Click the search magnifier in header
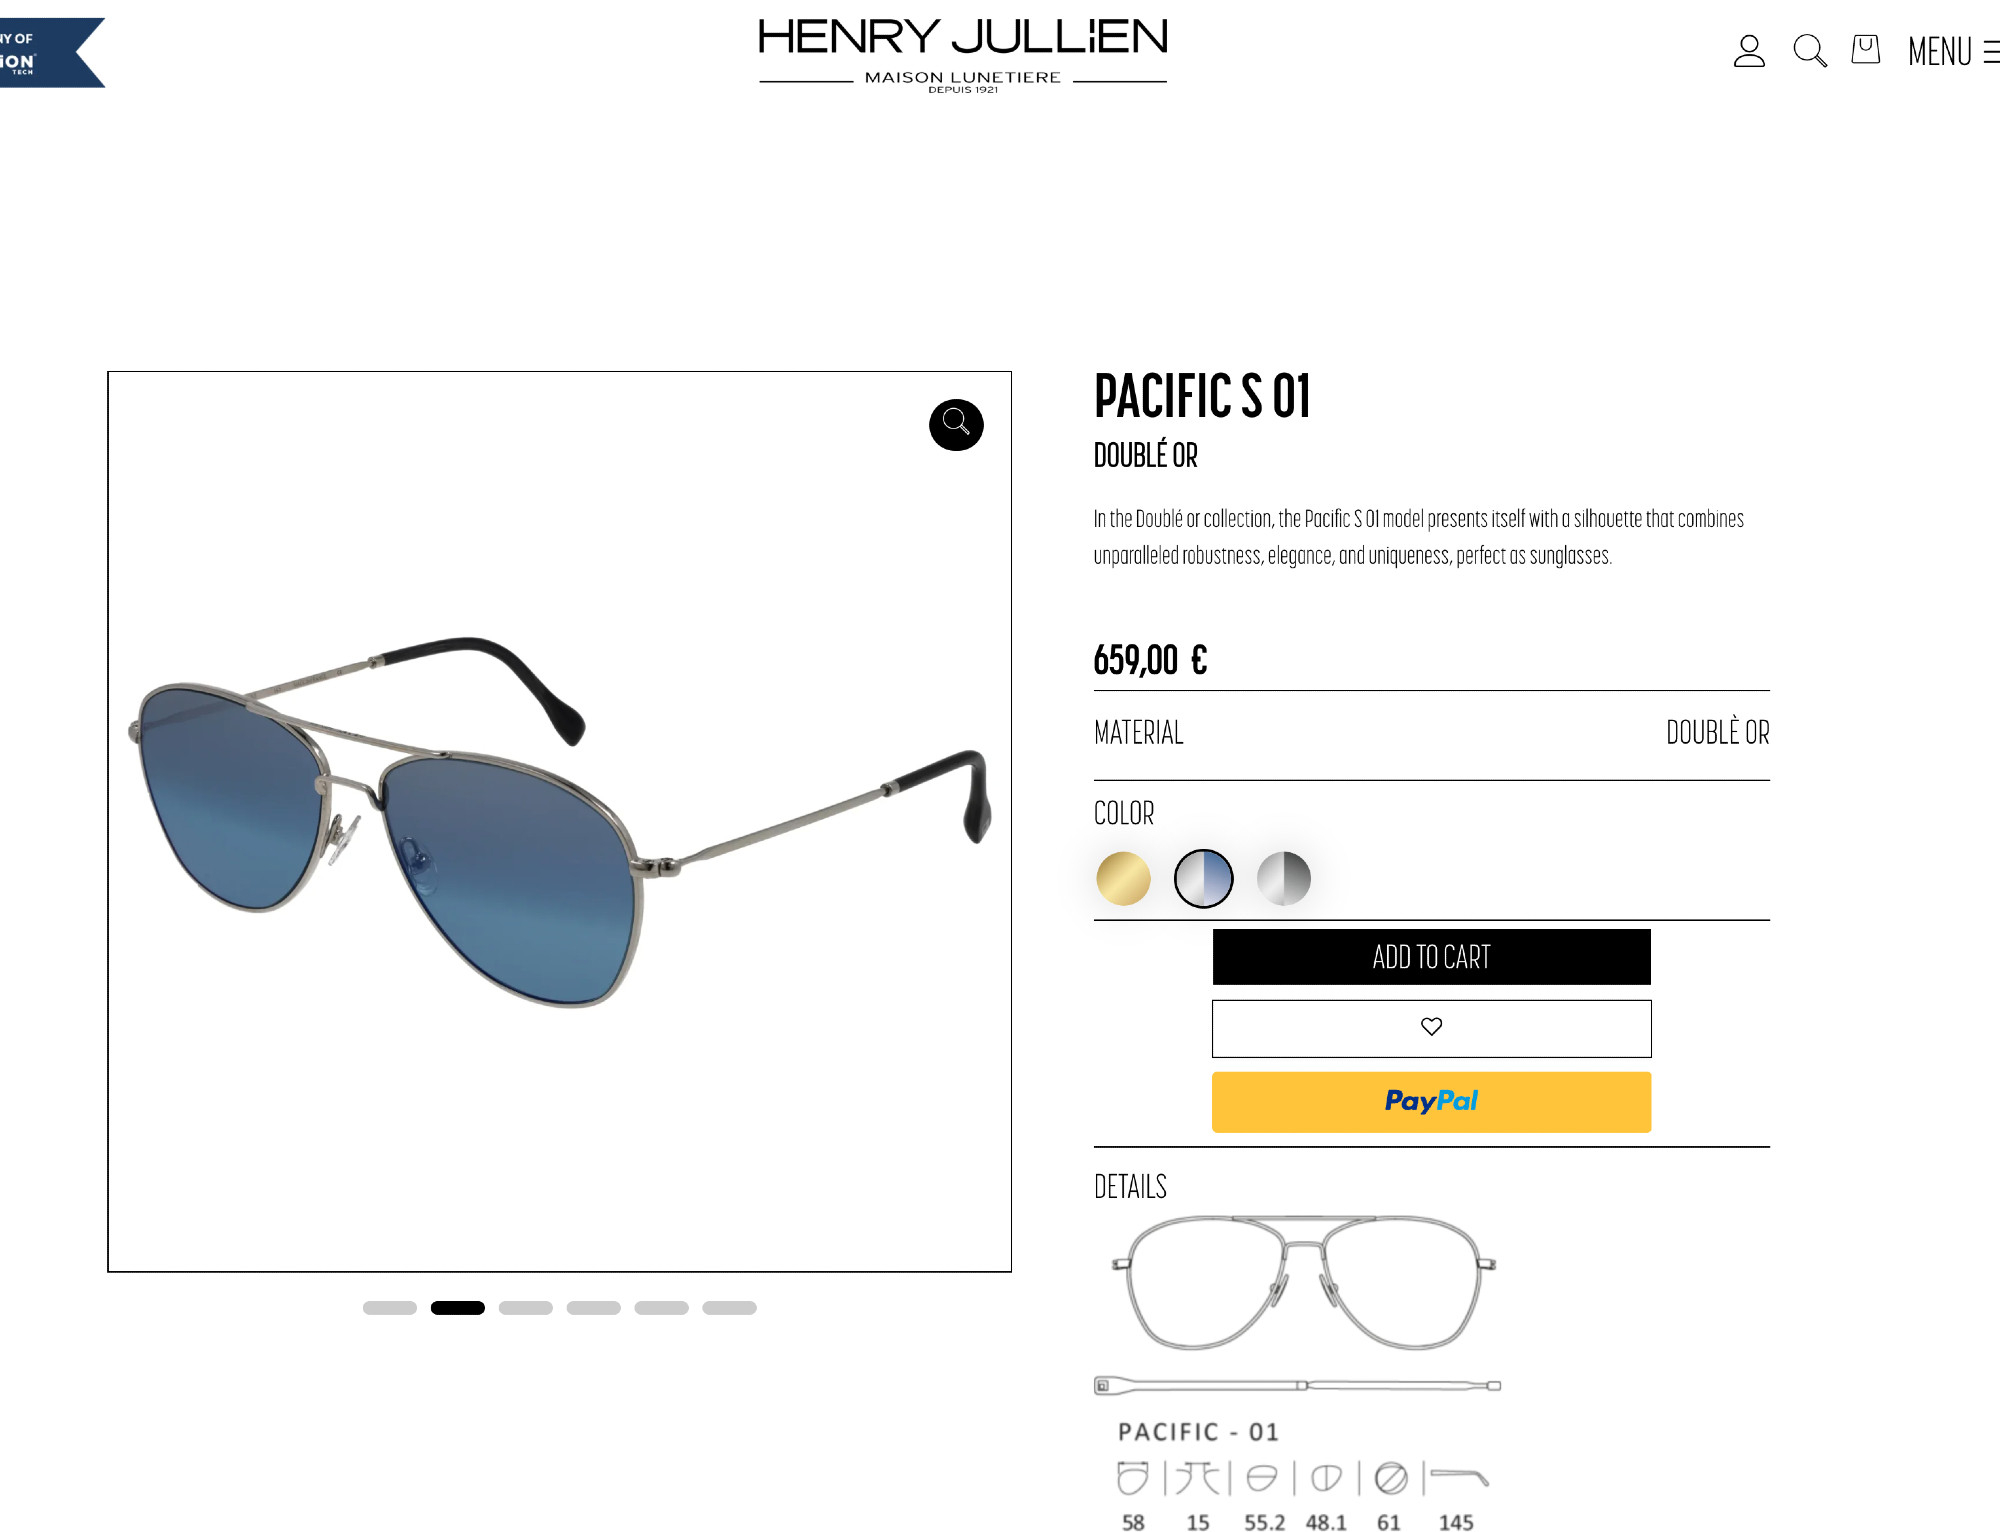The width and height of the screenshot is (2000, 1532). pyautogui.click(x=1810, y=50)
